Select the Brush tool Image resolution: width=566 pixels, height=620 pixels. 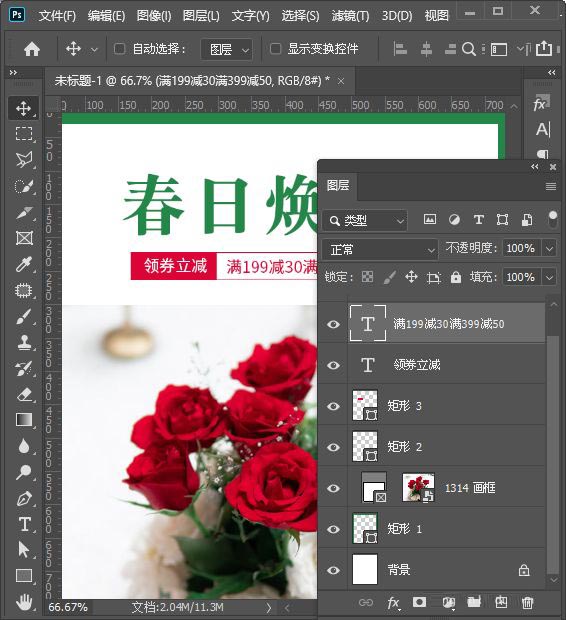pos(24,316)
